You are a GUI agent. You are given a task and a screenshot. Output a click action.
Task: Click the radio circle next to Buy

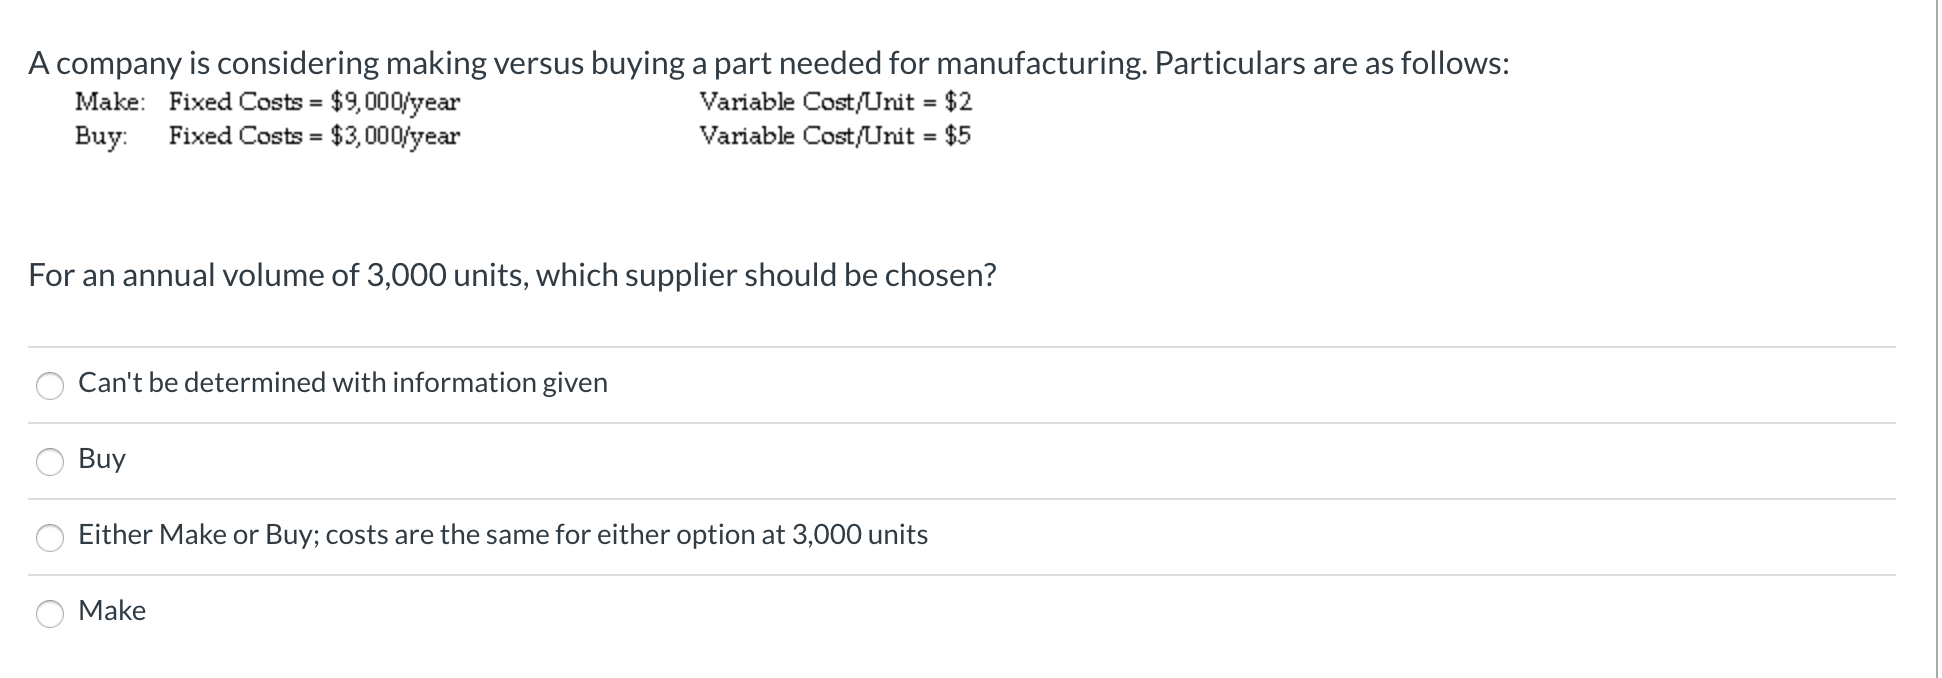(x=51, y=459)
